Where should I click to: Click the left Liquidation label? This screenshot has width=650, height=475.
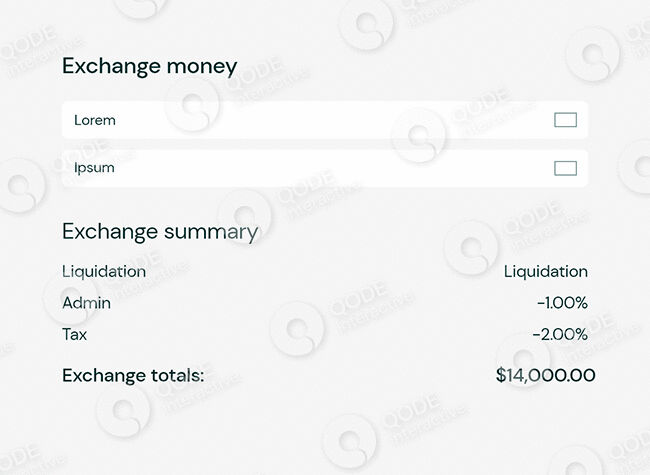pyautogui.click(x=104, y=271)
